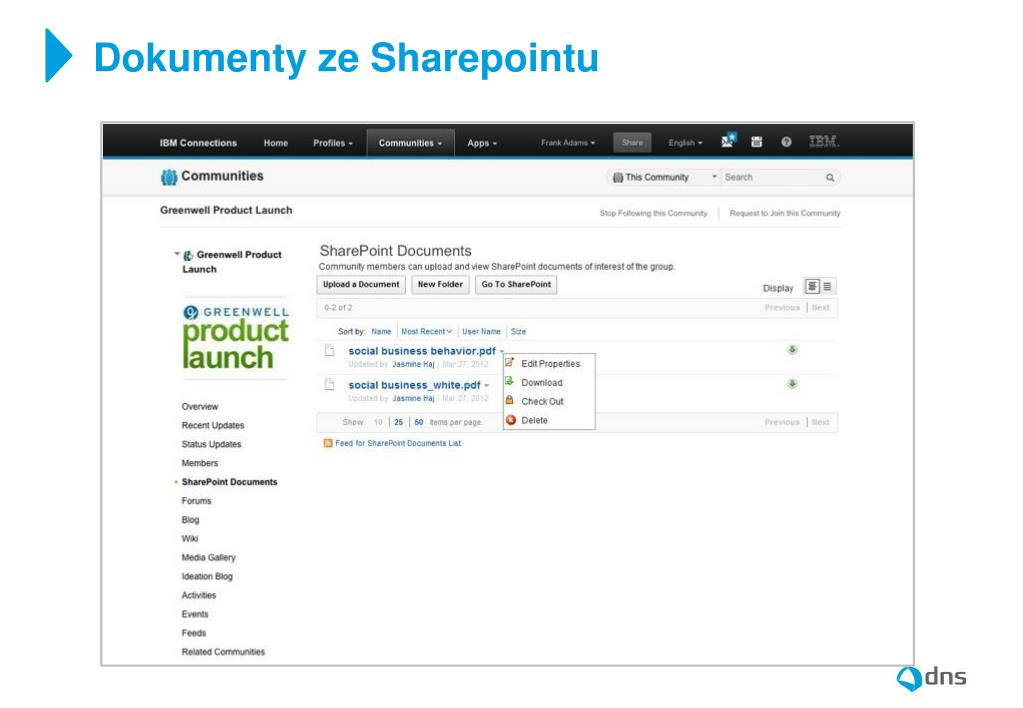Download social business behavior.pdf via green arrow

click(x=792, y=350)
